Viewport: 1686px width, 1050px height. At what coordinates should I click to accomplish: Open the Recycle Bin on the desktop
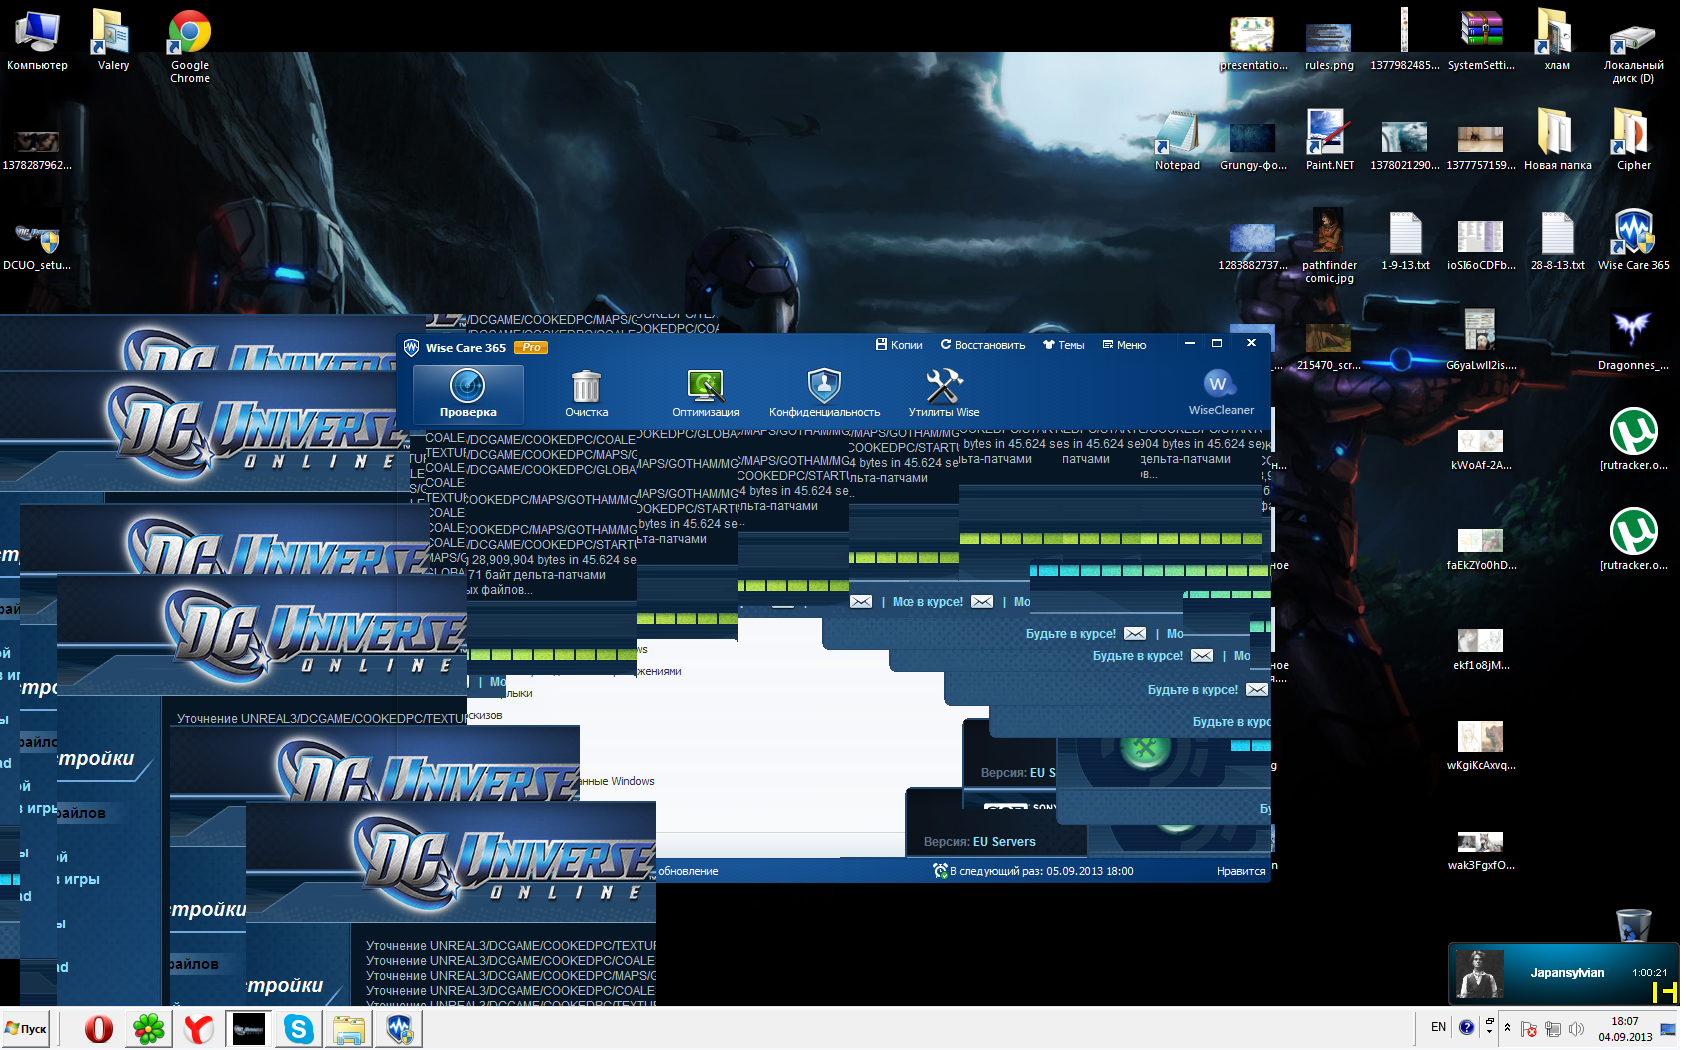tap(1633, 925)
